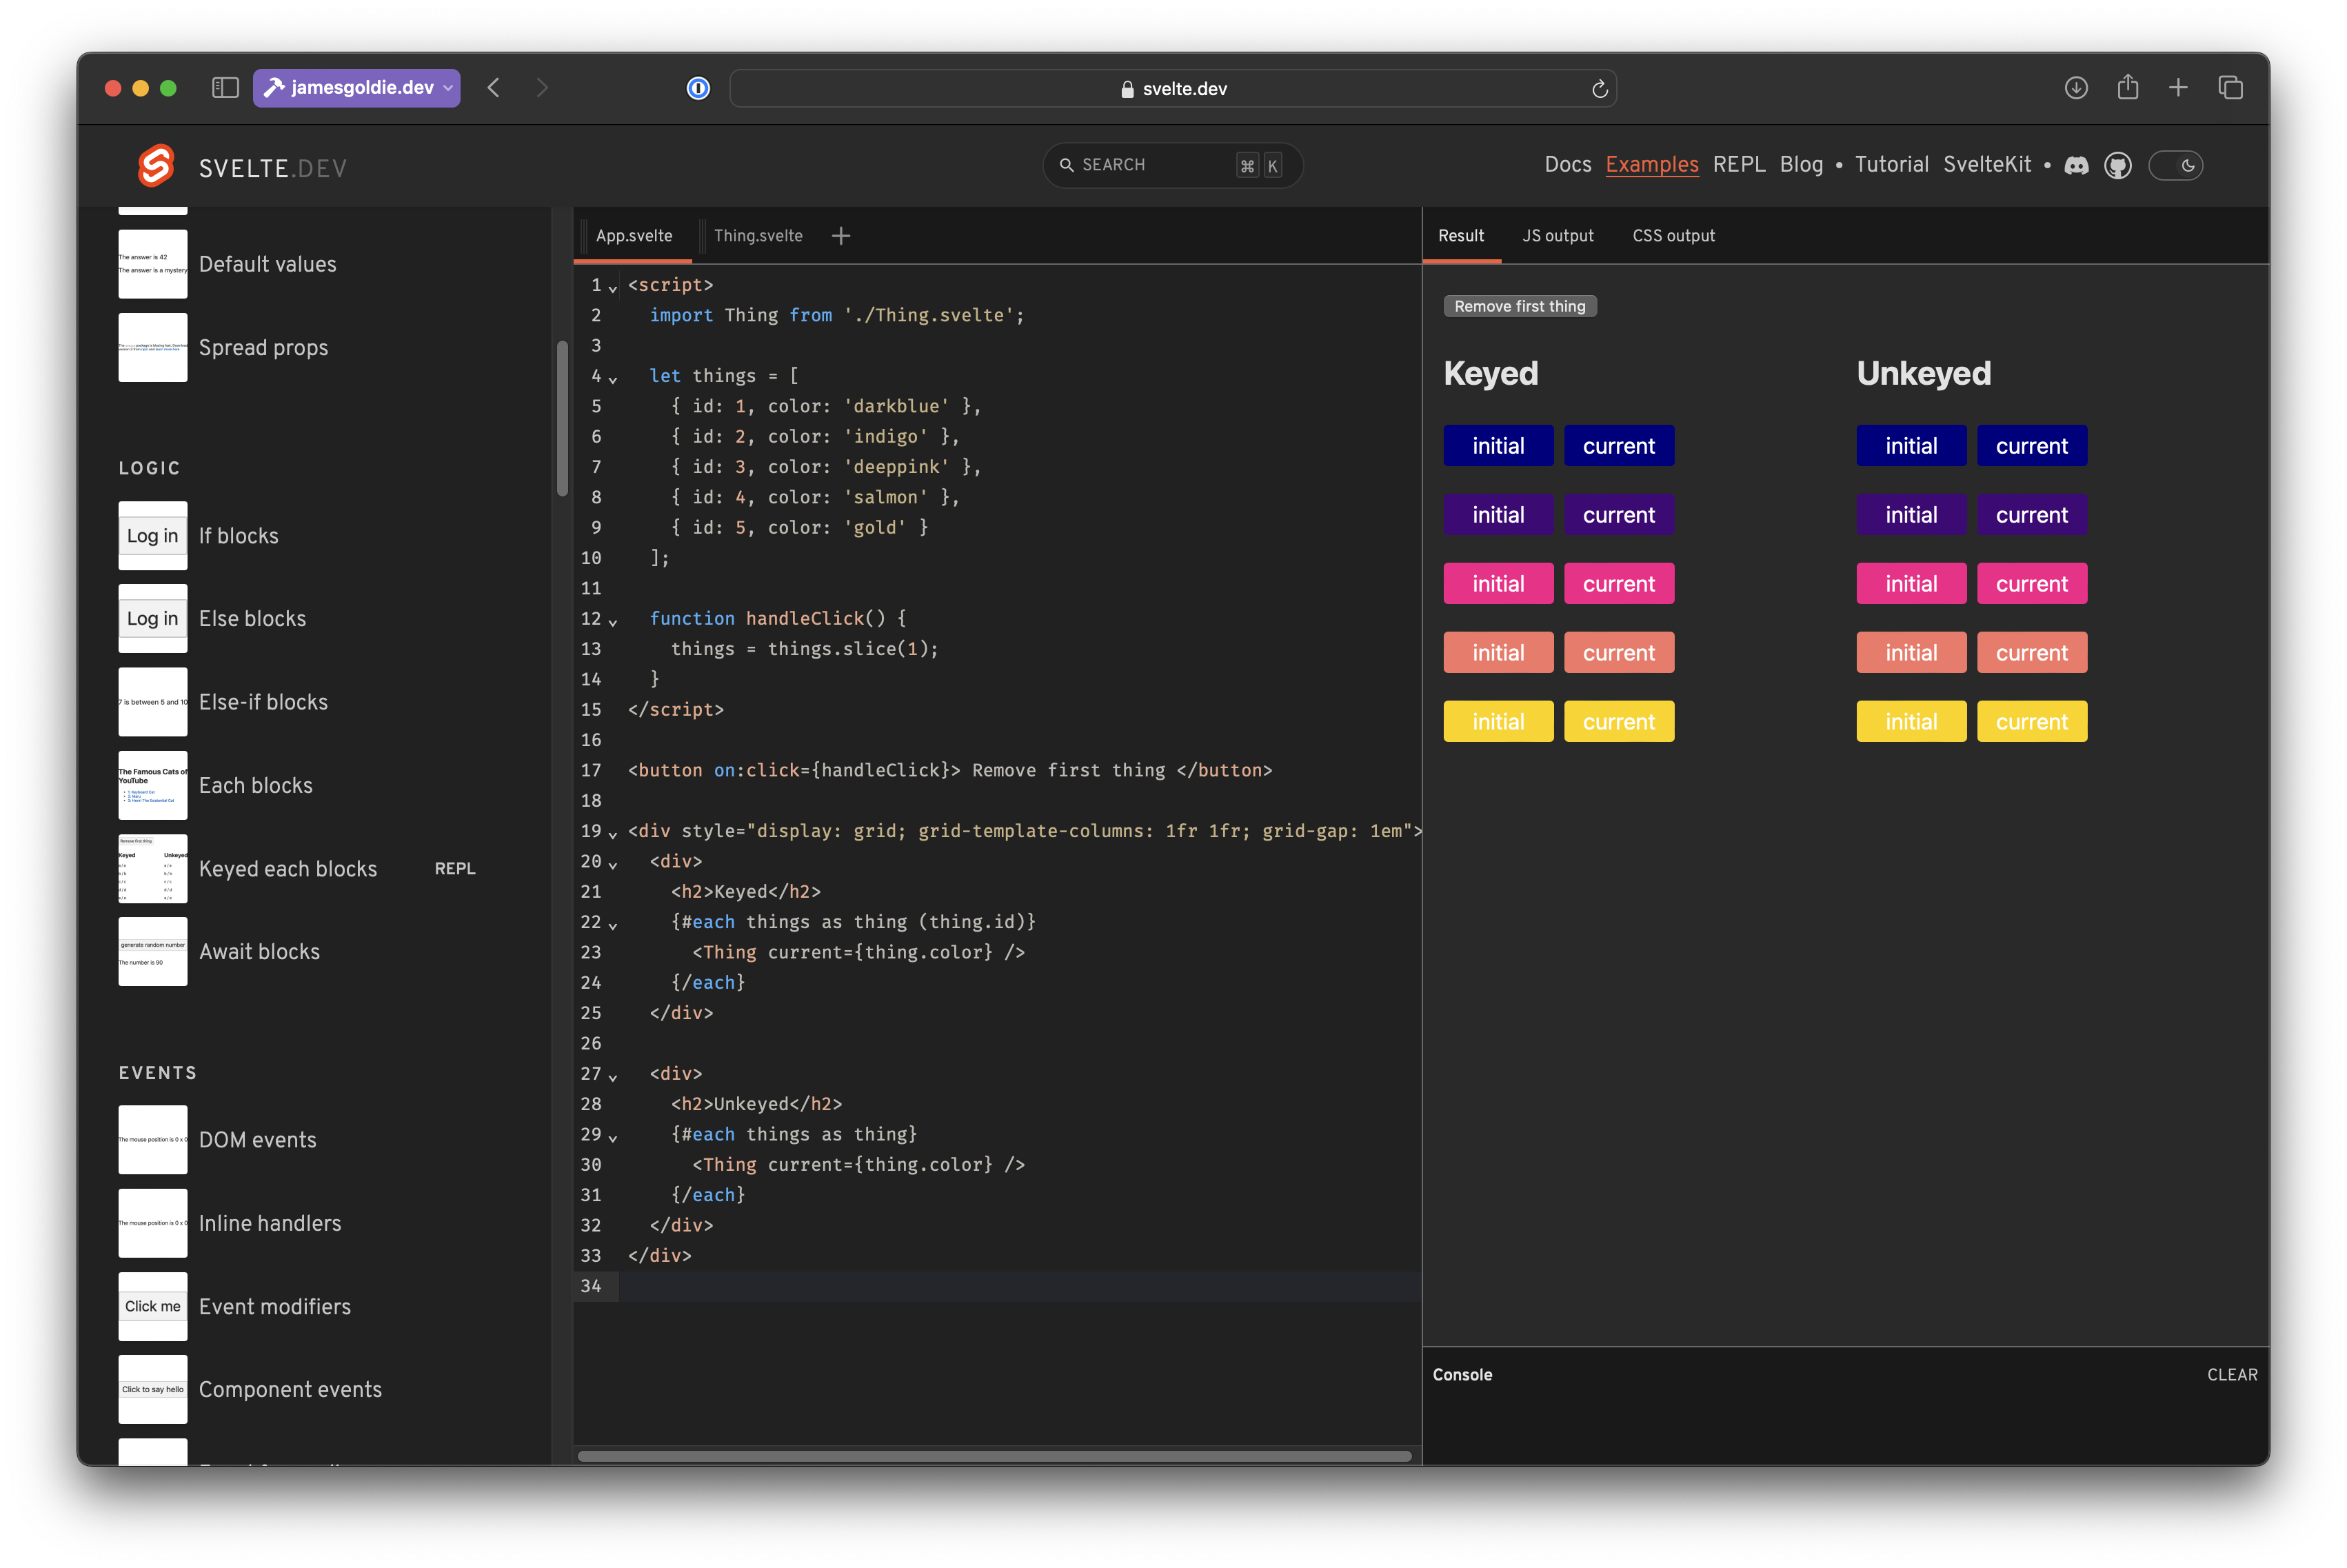Switch to dark/light theme toggle
The image size is (2347, 1568).
(2177, 165)
